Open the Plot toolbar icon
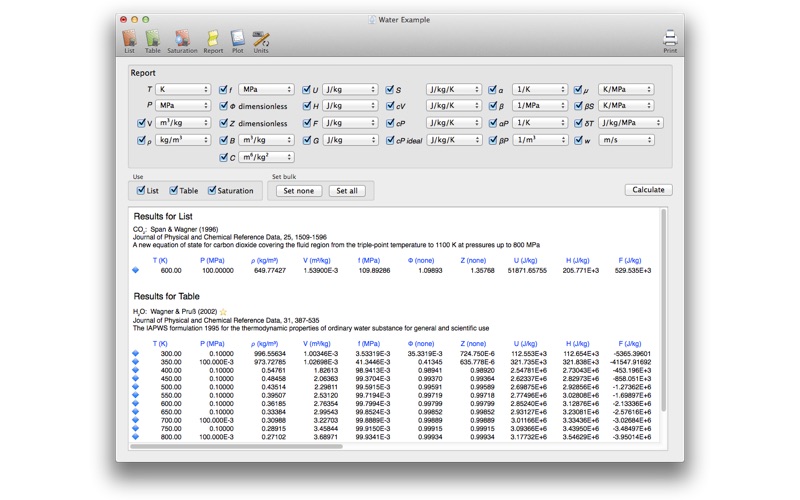800x500 pixels. click(238, 41)
